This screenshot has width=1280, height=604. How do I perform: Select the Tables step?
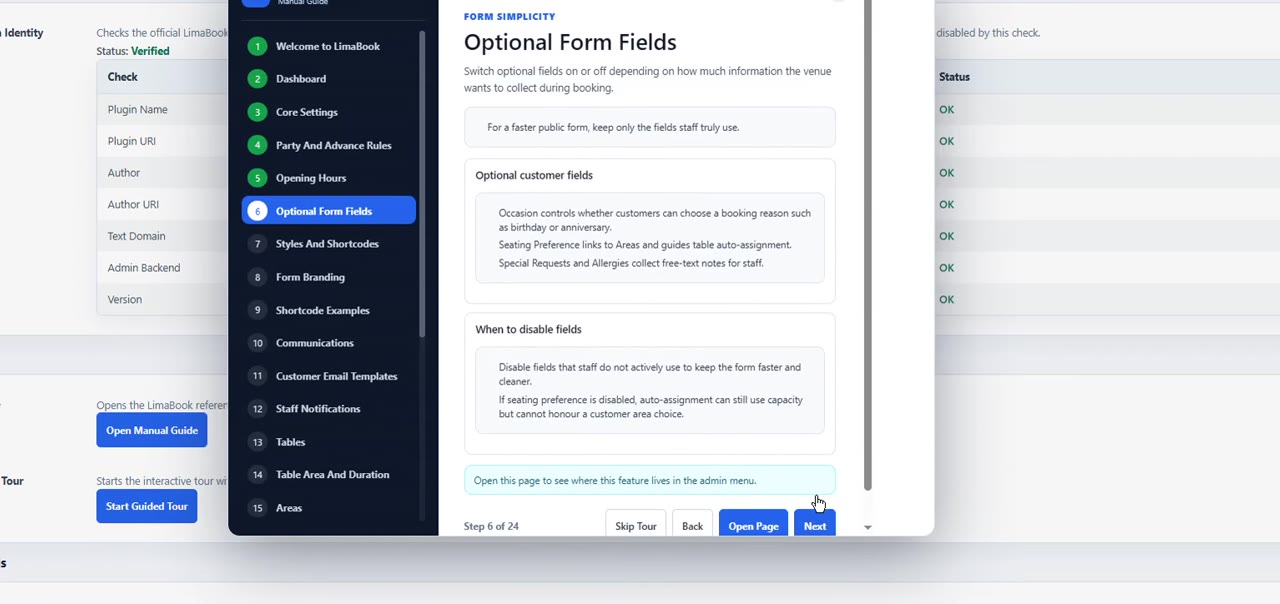coord(328,442)
